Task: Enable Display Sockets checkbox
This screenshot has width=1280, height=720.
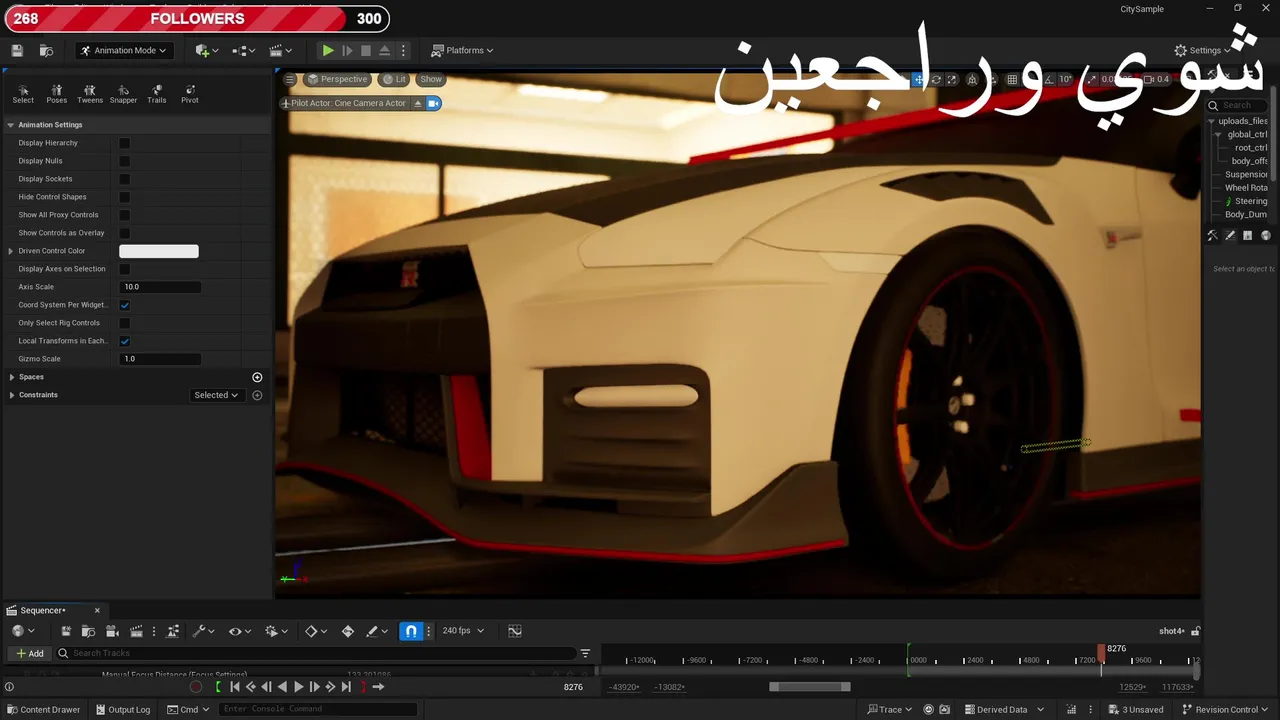Action: click(125, 179)
